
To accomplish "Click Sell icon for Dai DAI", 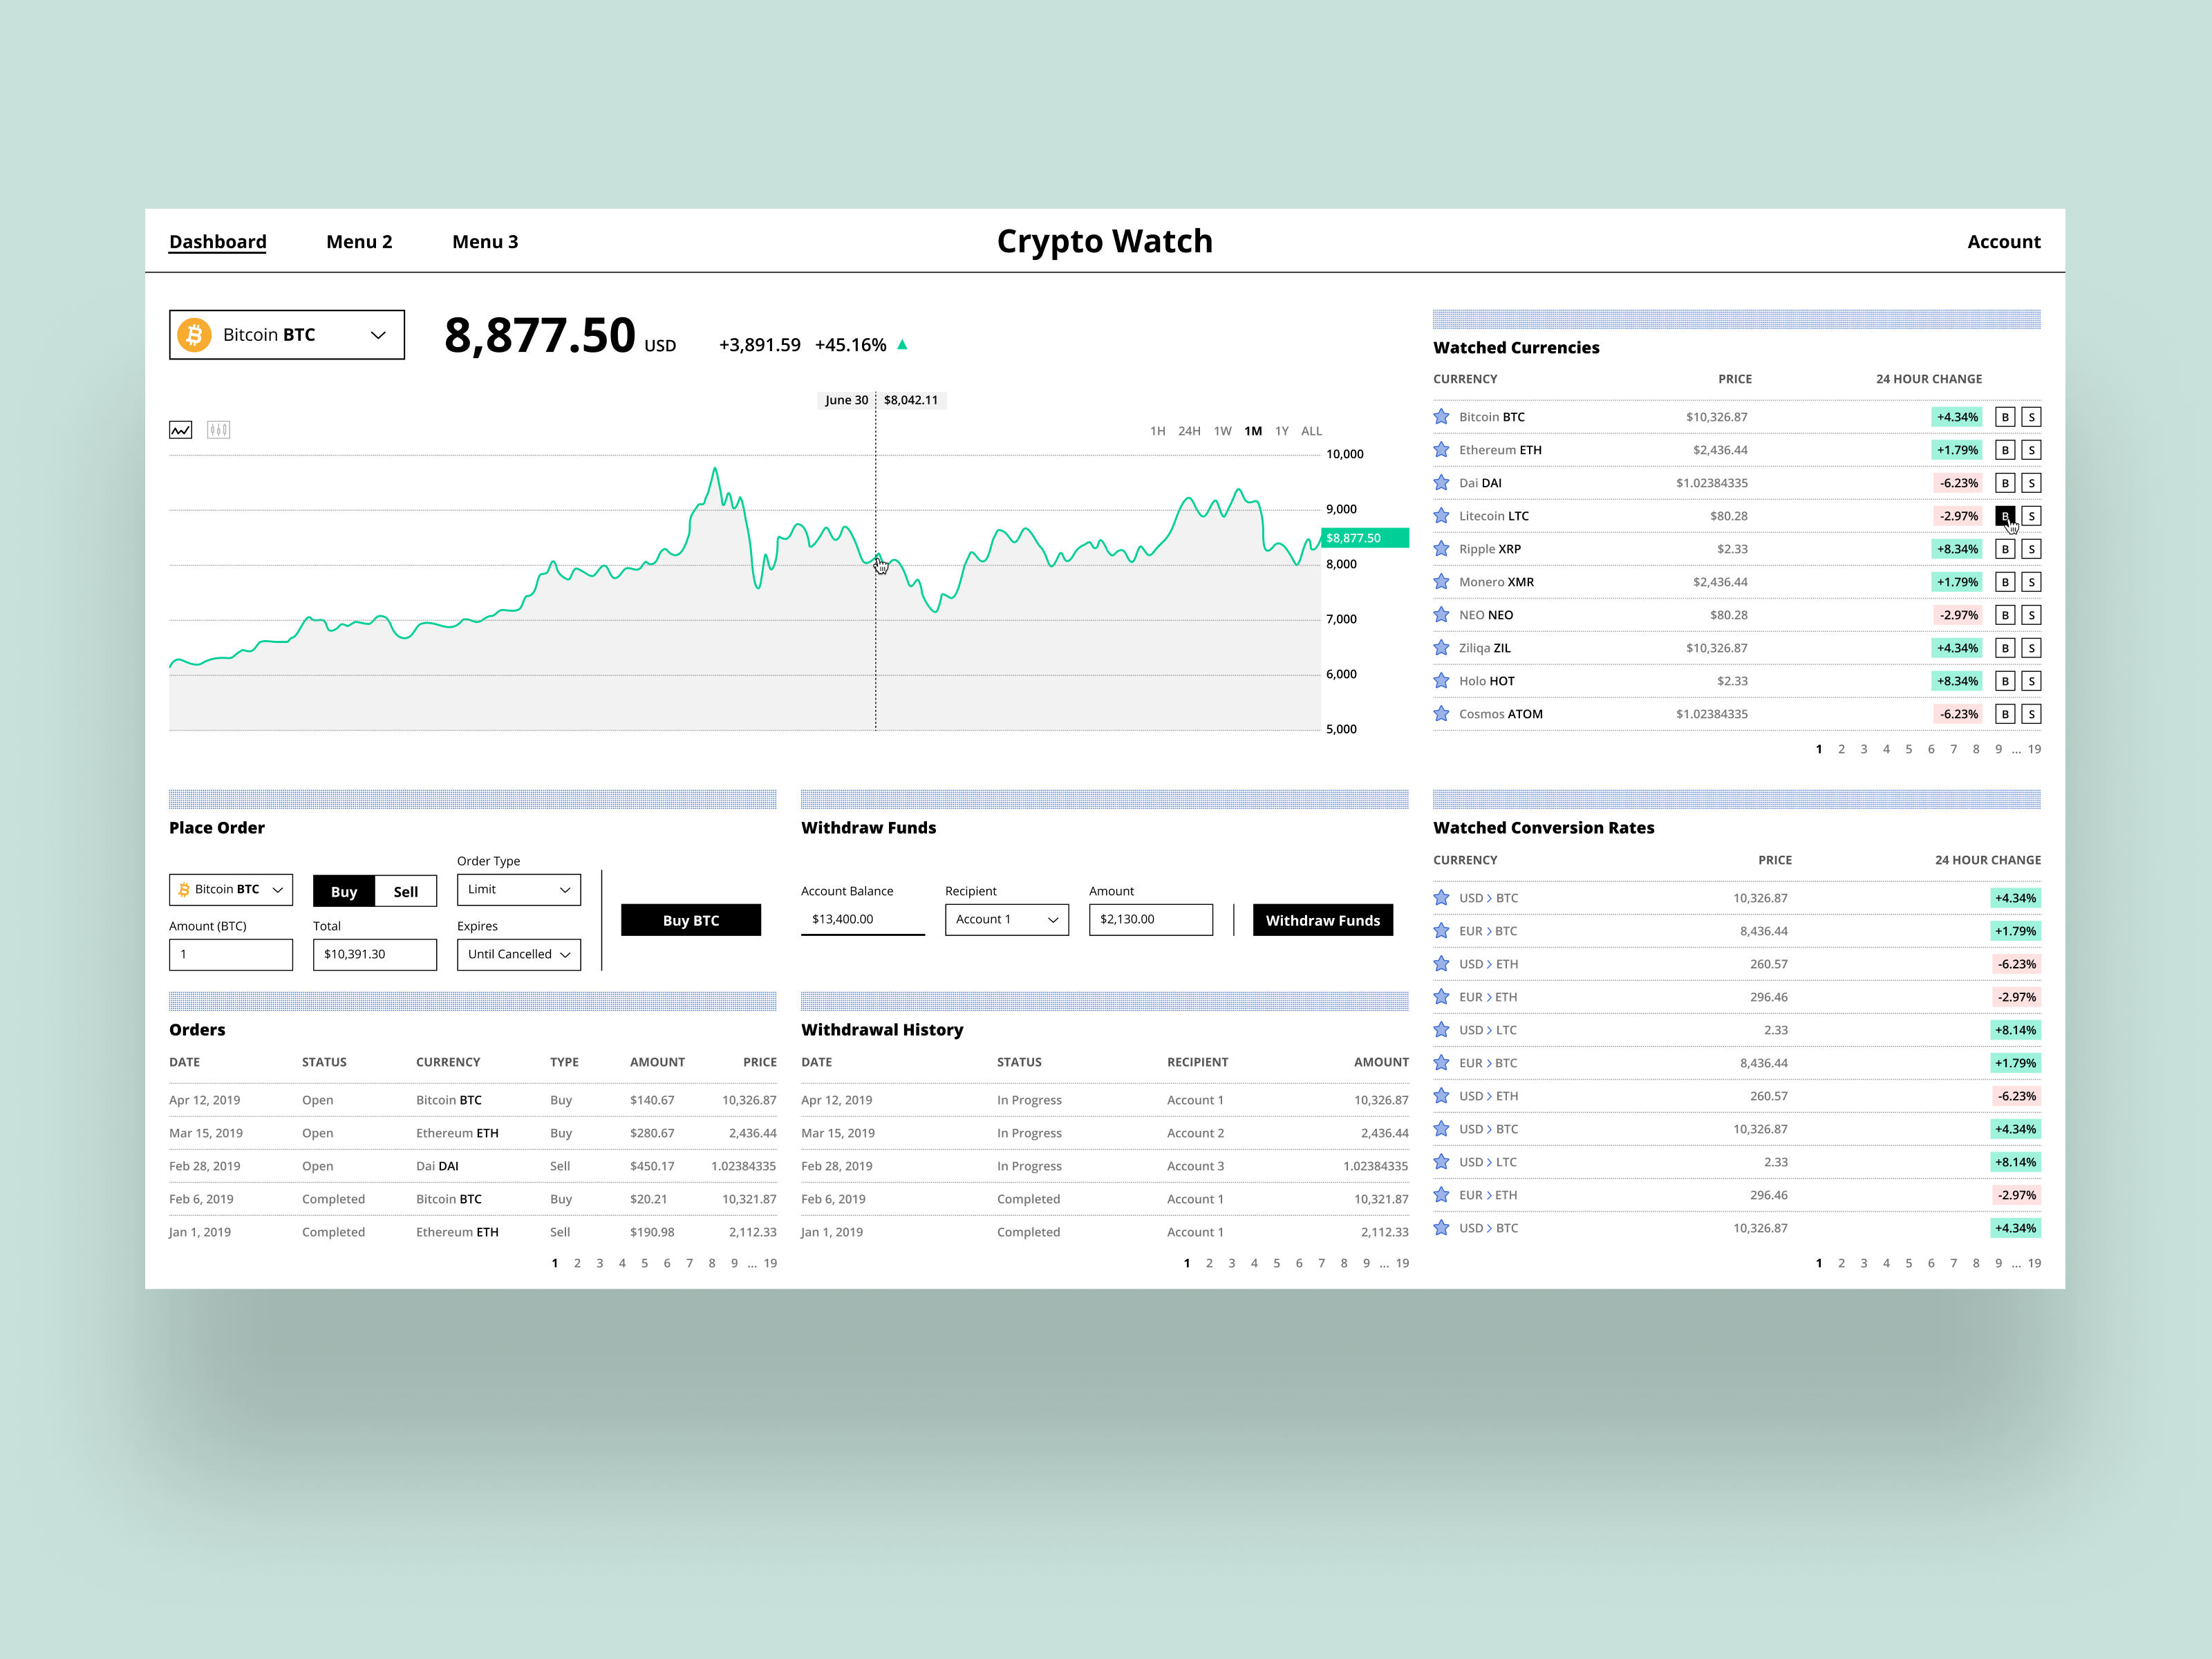I will click(x=2031, y=483).
